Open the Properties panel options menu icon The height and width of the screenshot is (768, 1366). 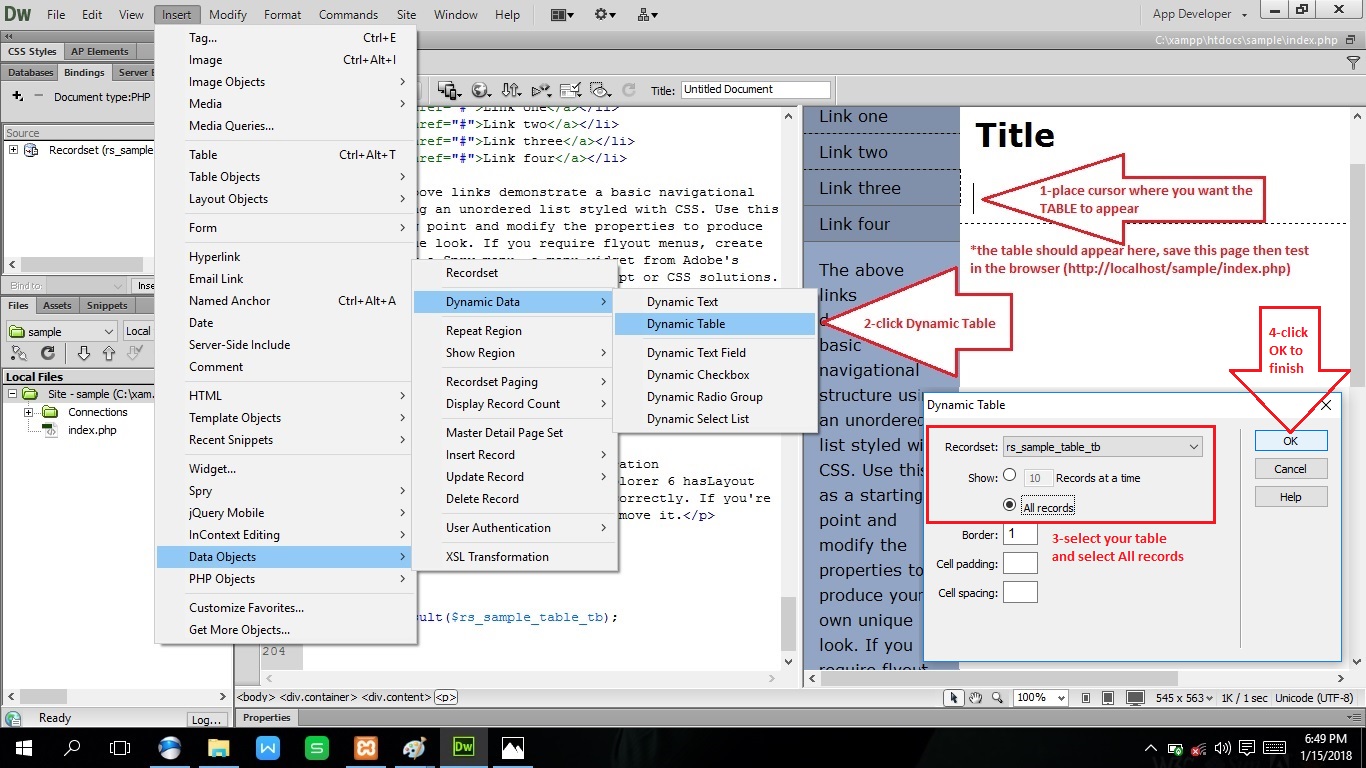click(1353, 718)
